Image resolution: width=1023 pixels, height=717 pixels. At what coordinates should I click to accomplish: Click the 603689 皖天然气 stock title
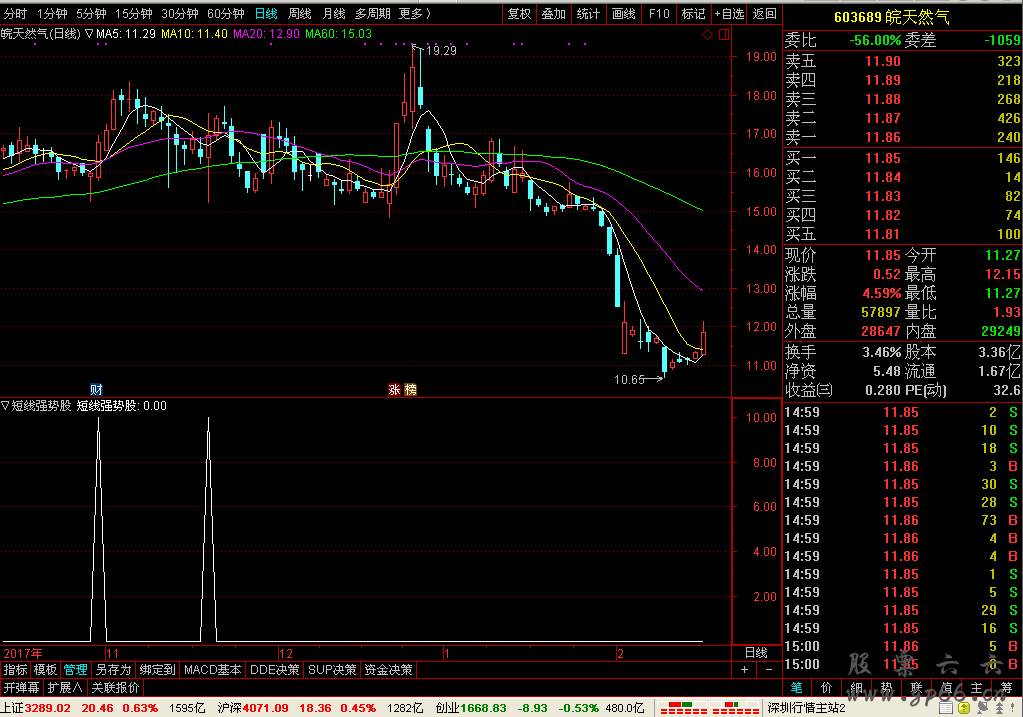tap(892, 17)
